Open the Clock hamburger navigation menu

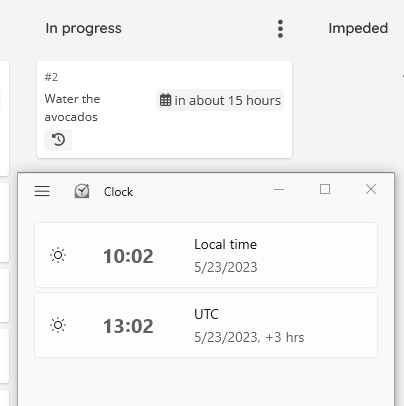coord(42,191)
